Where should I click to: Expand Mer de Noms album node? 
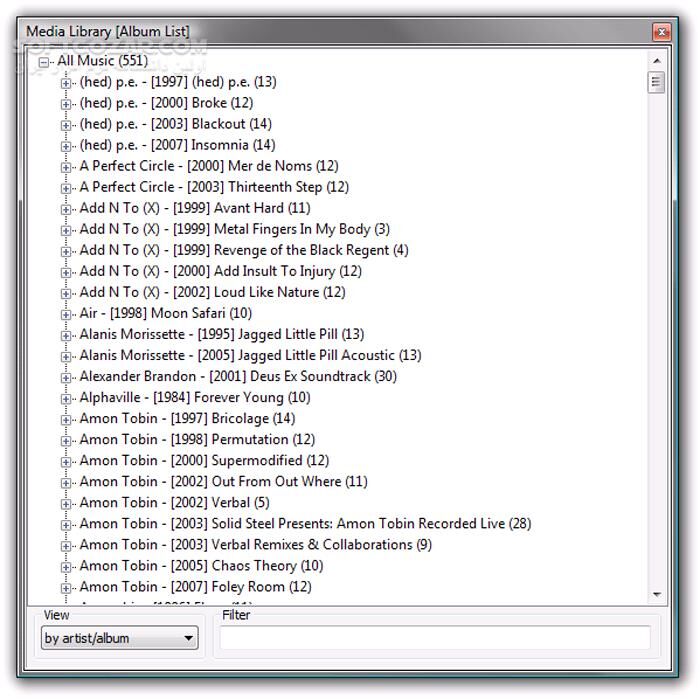66,167
